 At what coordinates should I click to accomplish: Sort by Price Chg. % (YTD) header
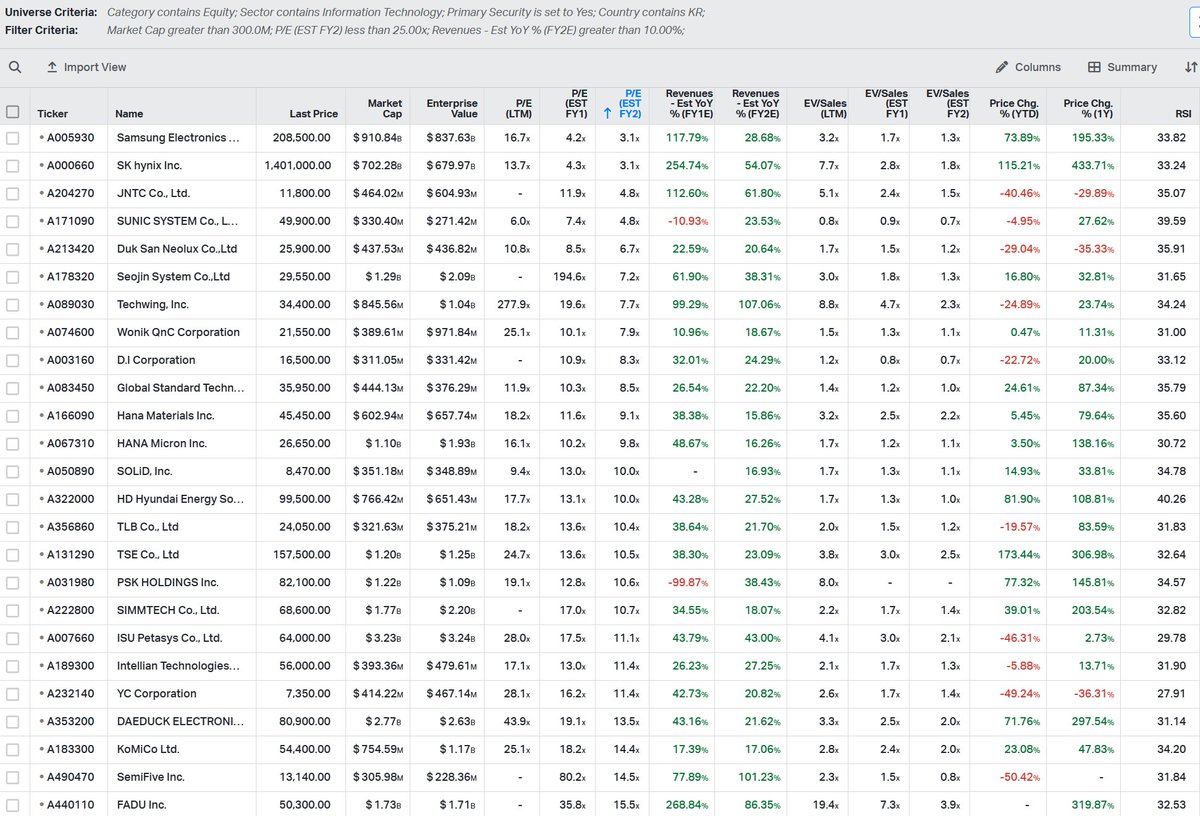(x=1014, y=108)
